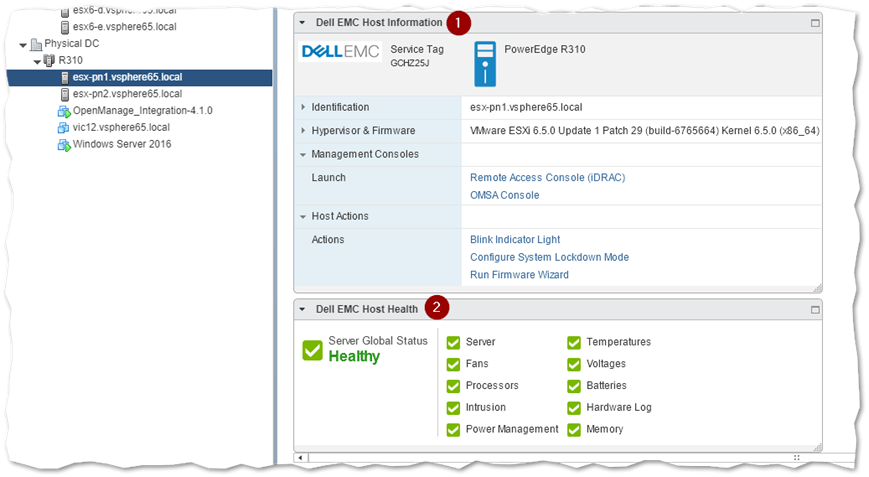869x477 pixels.
Task: Click the Dell EMC logo
Action: pos(340,52)
